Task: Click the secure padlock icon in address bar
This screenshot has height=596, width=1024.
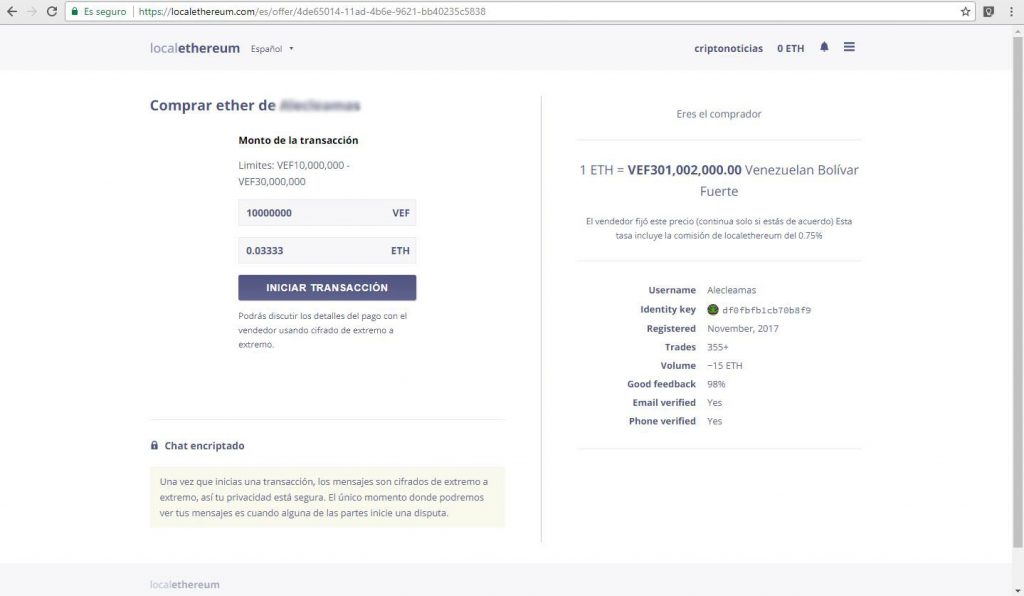Action: click(x=74, y=12)
